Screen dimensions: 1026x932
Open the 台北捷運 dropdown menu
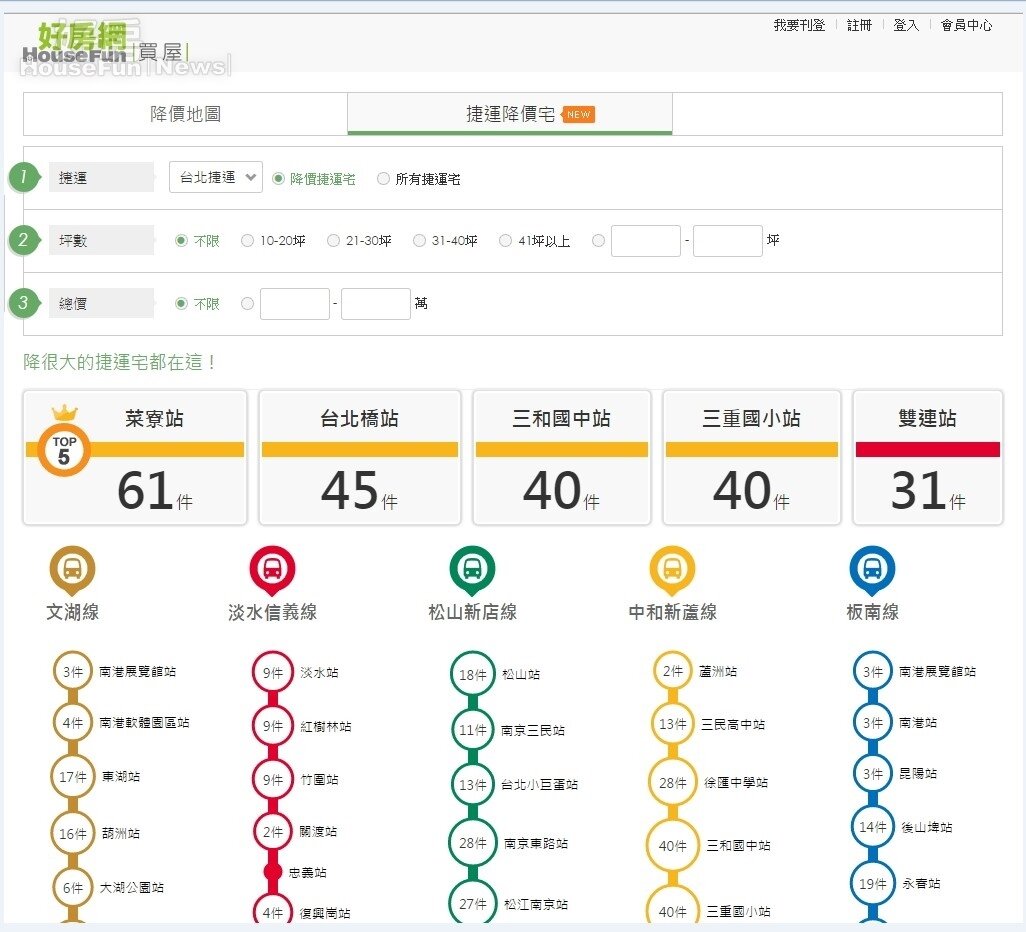pos(214,177)
